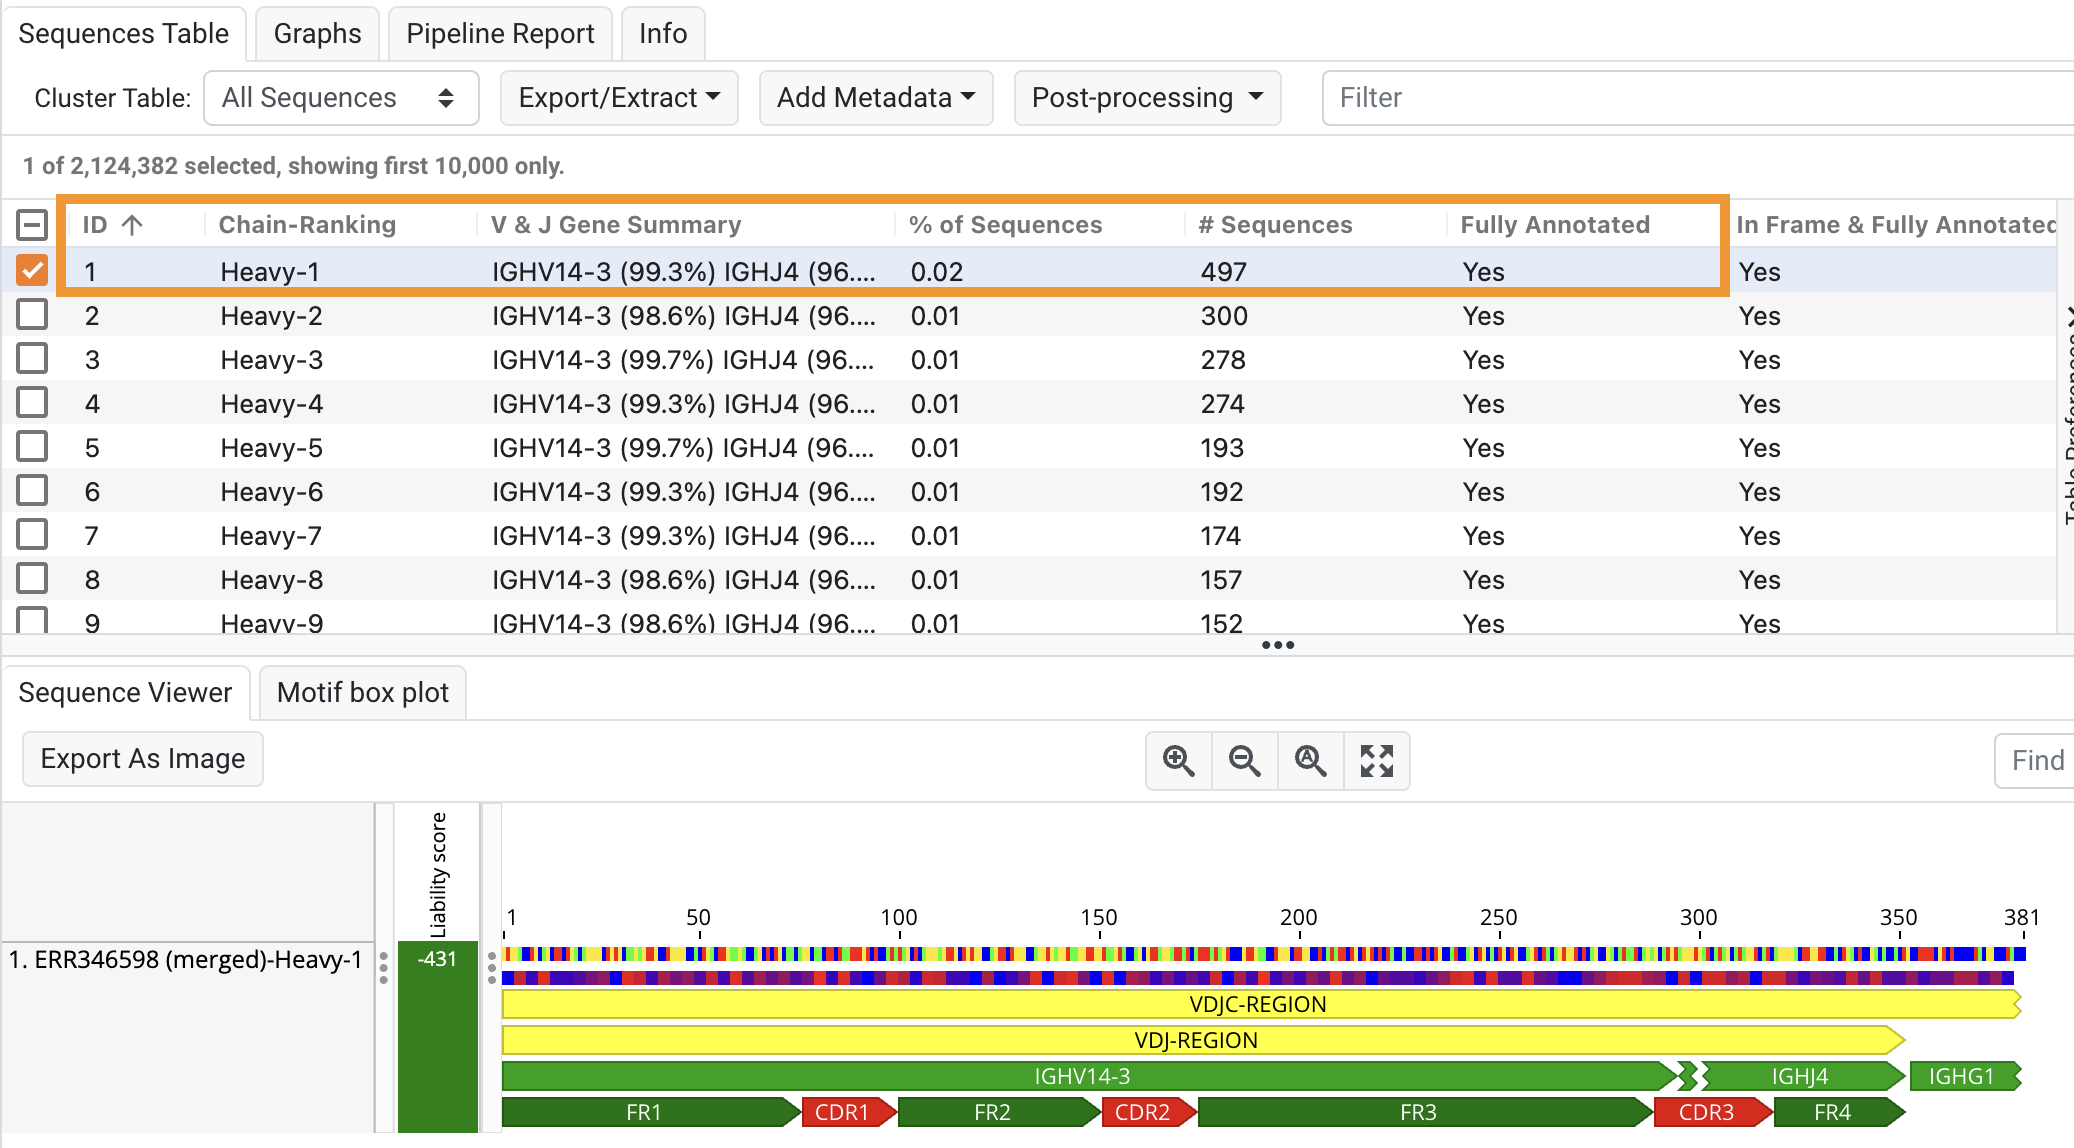Image resolution: width=2074 pixels, height=1148 pixels.
Task: Check the Heavy-5 row checkbox
Action: point(33,447)
